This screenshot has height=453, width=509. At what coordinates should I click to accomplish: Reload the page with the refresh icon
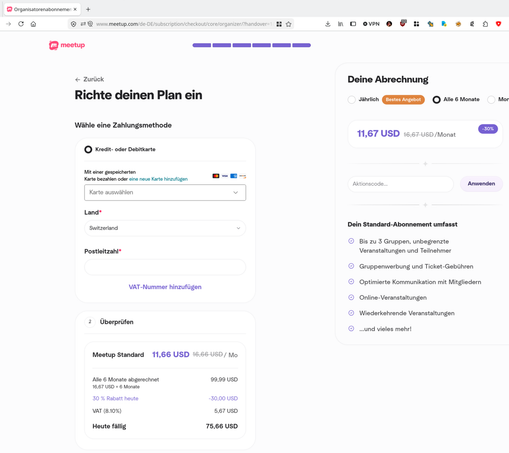pyautogui.click(x=21, y=24)
